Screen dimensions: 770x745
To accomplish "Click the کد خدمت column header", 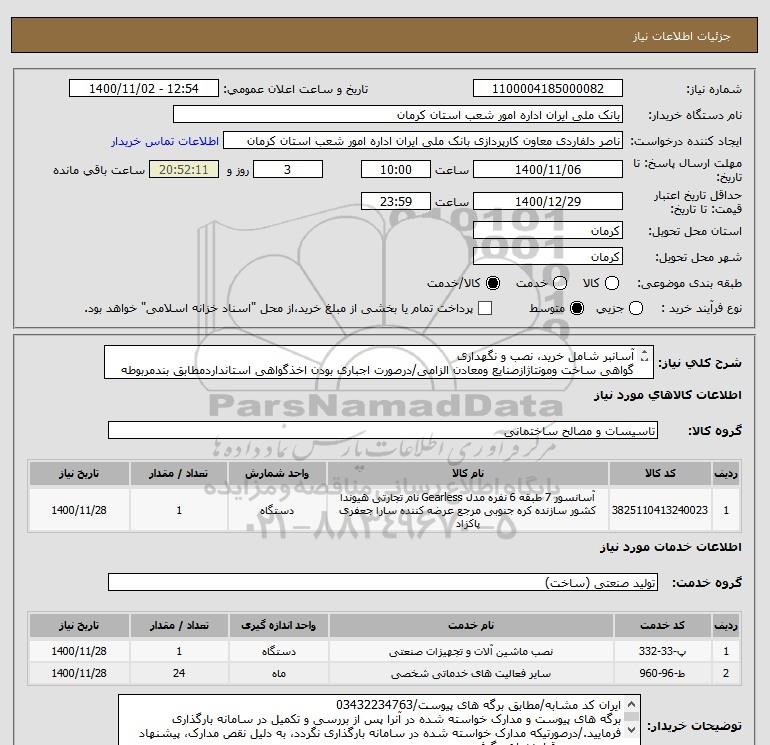I will tap(662, 625).
